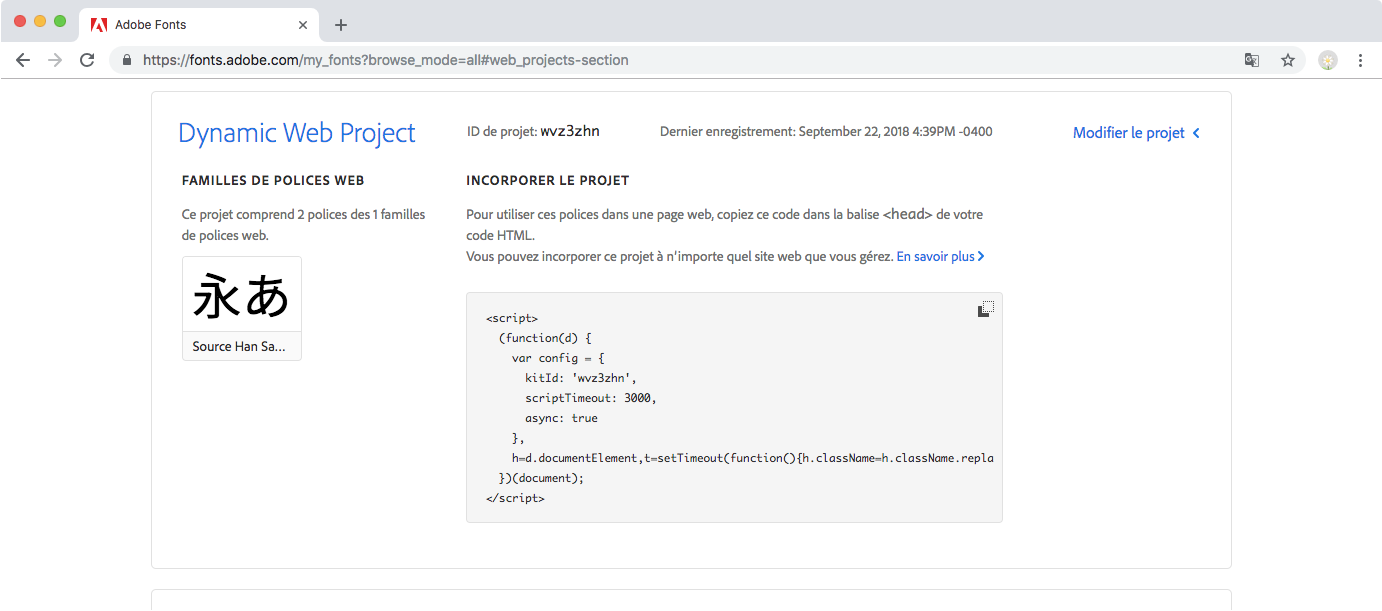Open the Dynamic Web Project title
1382x611 pixels.
pos(296,133)
